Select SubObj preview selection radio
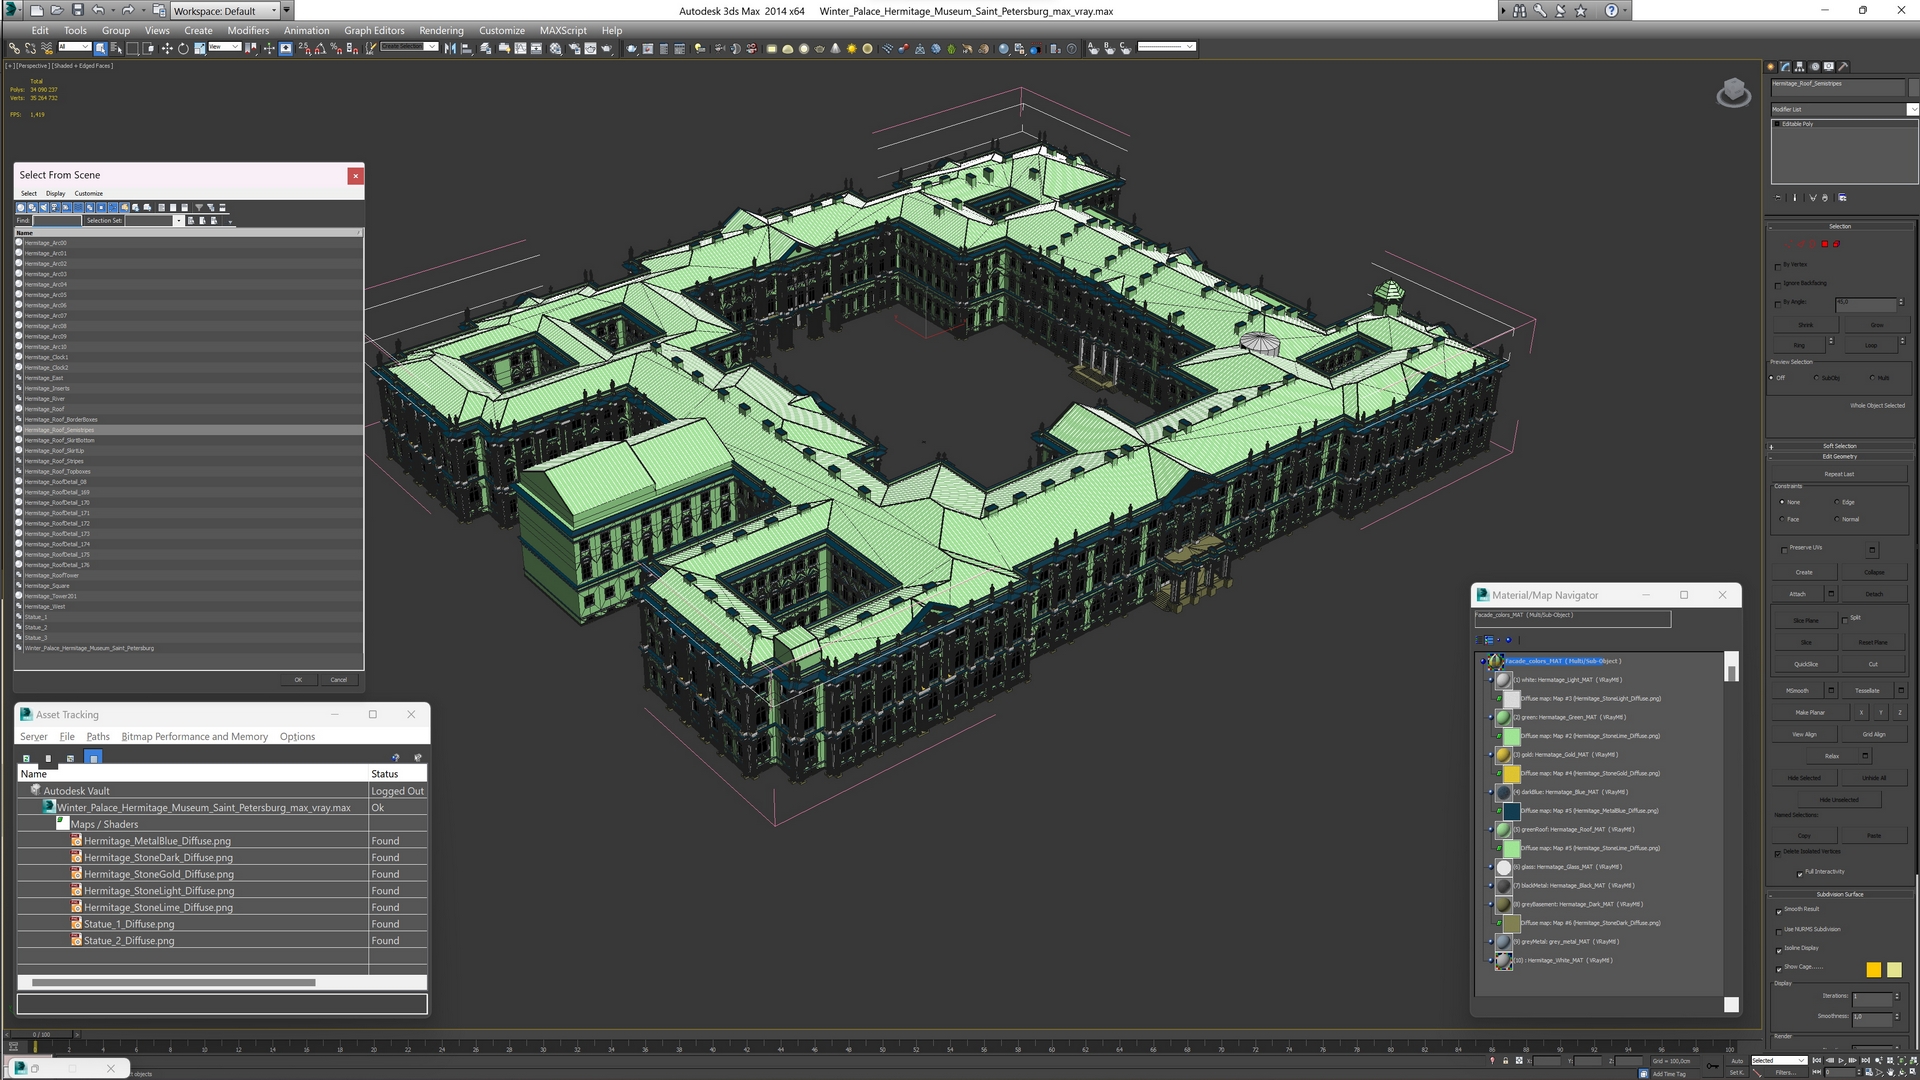The image size is (1920, 1080). click(x=1817, y=378)
